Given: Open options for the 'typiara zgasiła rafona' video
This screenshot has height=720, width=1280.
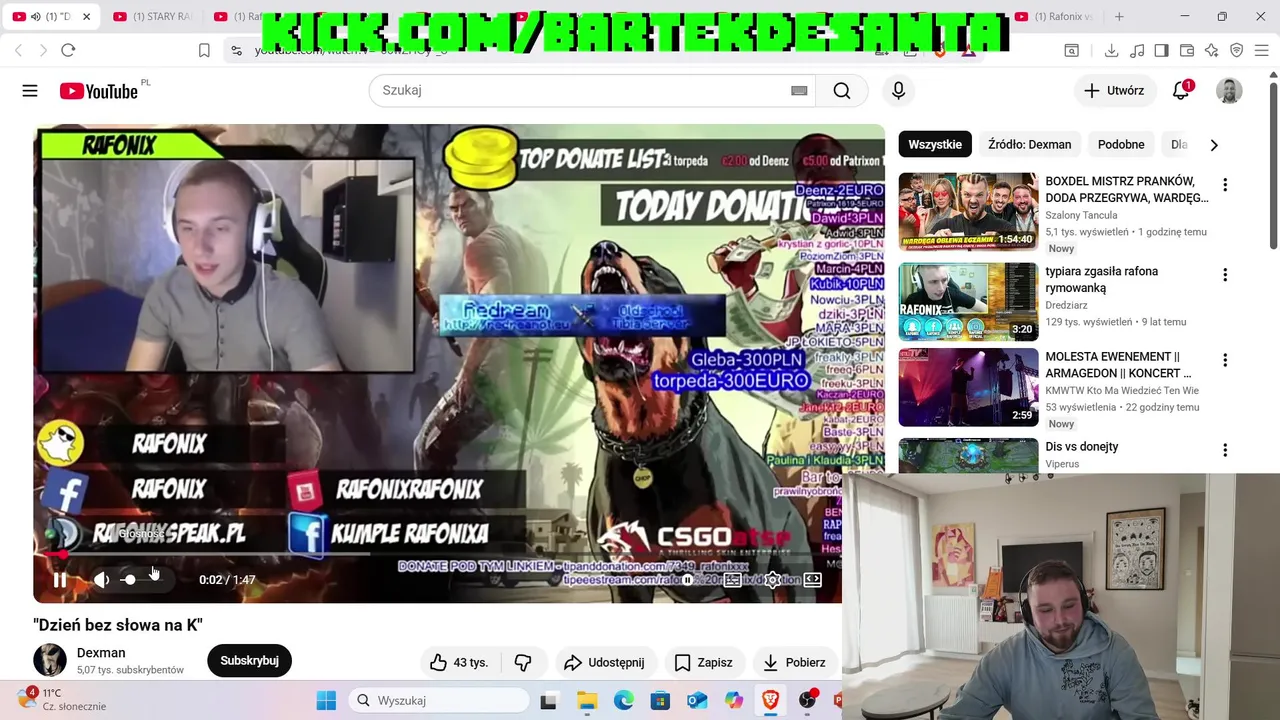Looking at the screenshot, I should 1225,275.
